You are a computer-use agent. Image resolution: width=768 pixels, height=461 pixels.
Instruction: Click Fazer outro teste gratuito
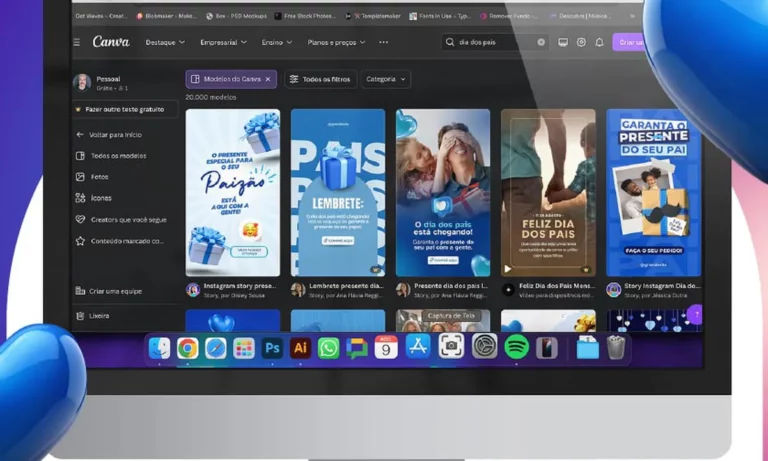(x=125, y=109)
